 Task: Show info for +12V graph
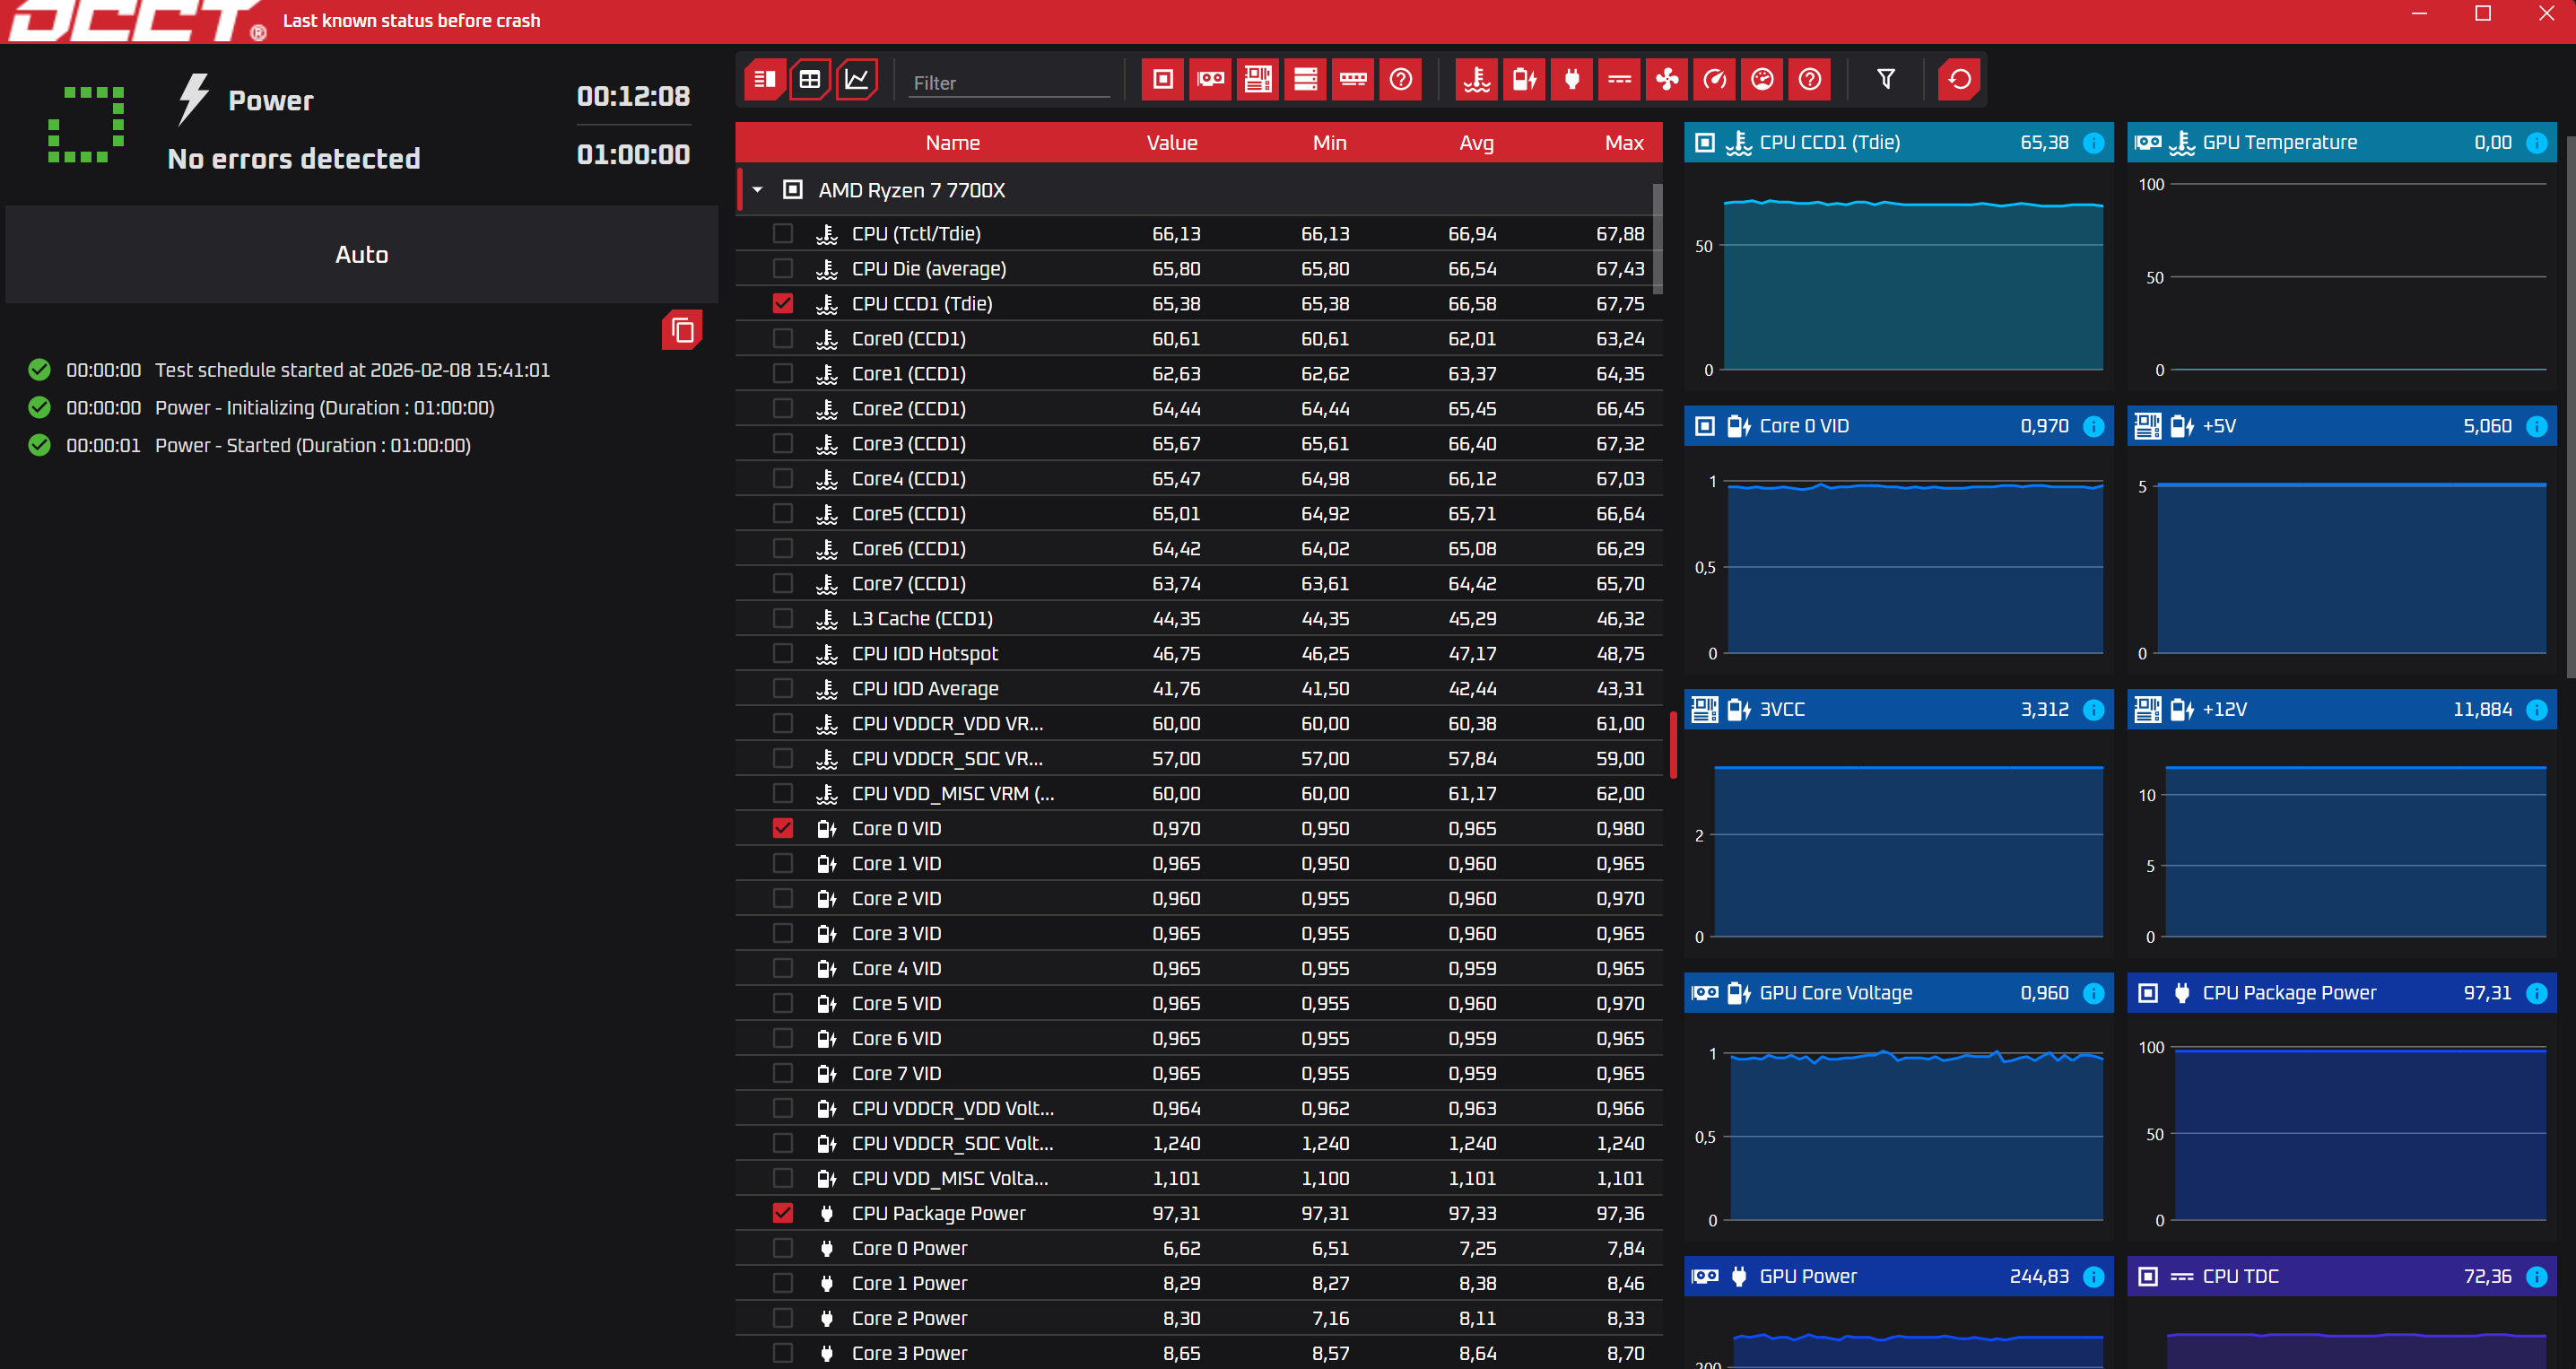point(2536,710)
